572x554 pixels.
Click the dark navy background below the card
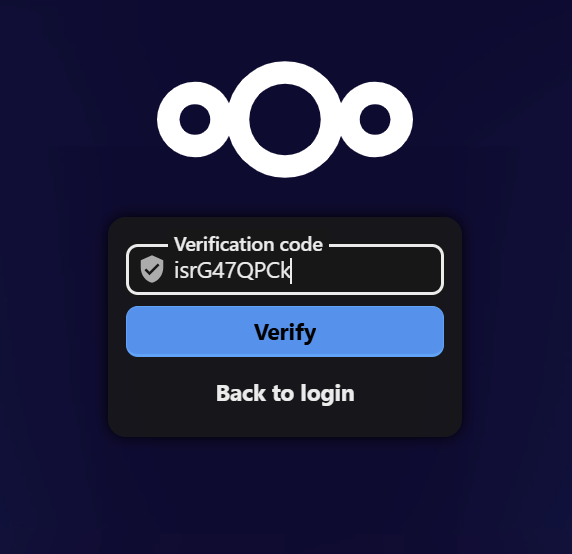pos(285,496)
